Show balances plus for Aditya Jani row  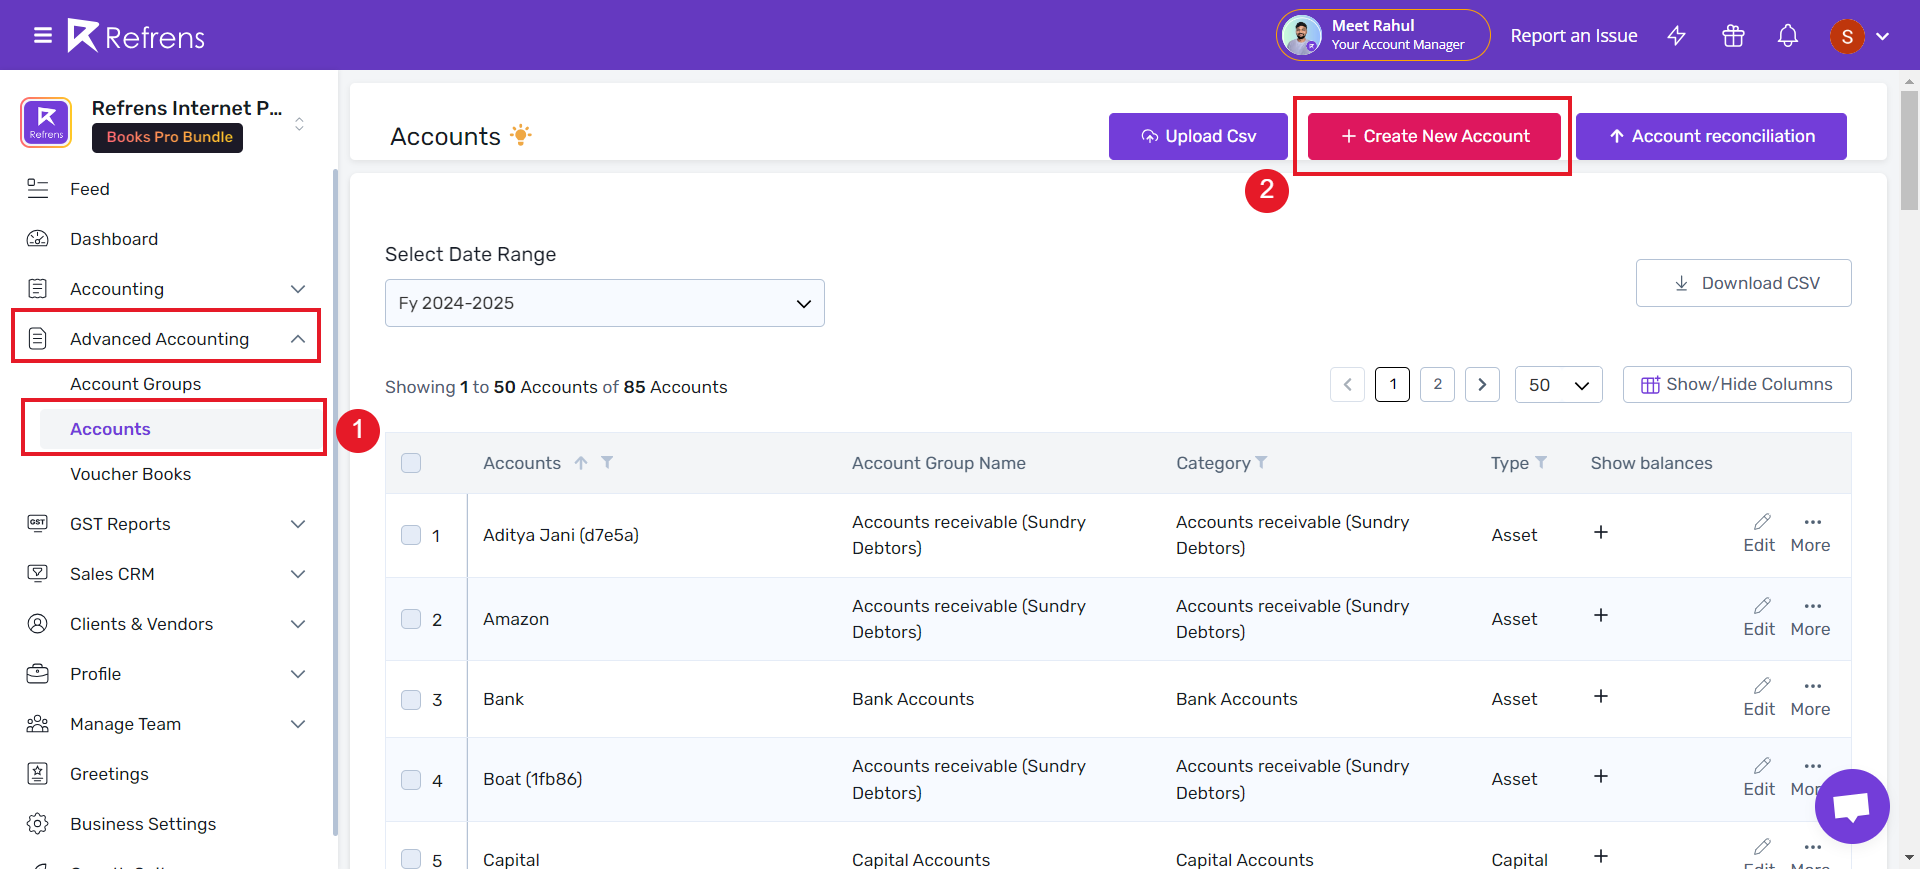click(x=1601, y=532)
